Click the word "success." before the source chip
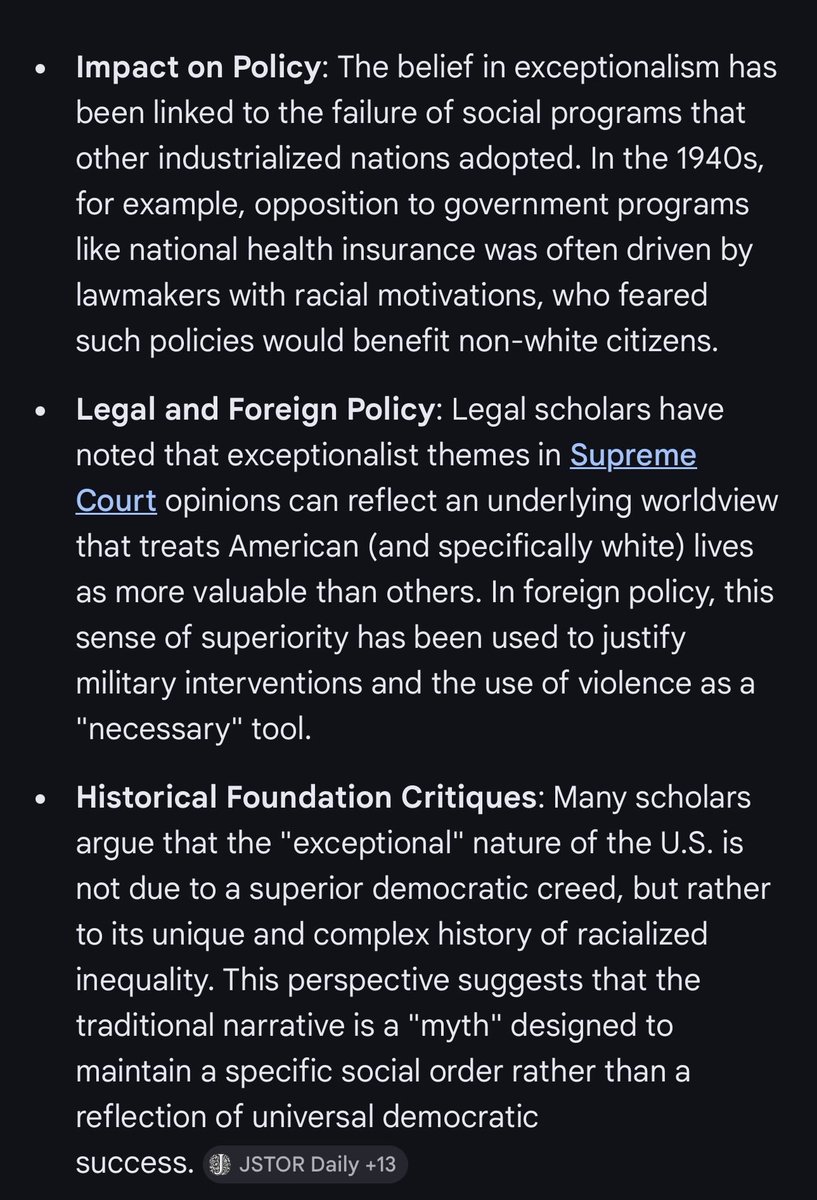817x1200 pixels. tap(135, 1164)
